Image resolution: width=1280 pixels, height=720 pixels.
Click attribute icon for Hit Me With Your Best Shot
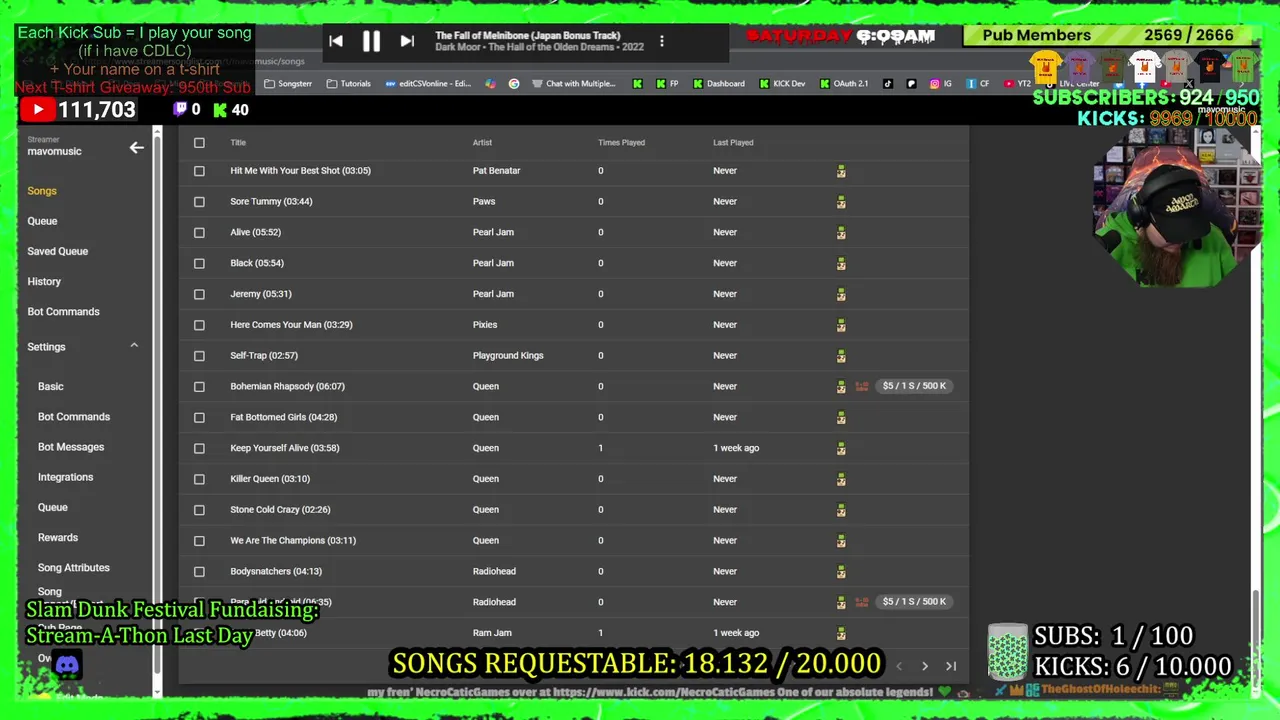click(841, 171)
